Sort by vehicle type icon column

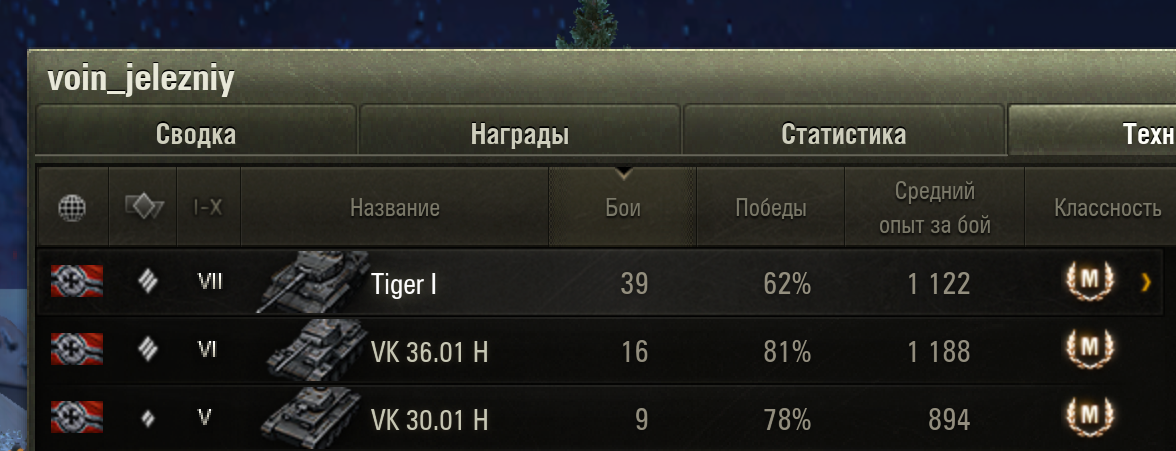[143, 206]
